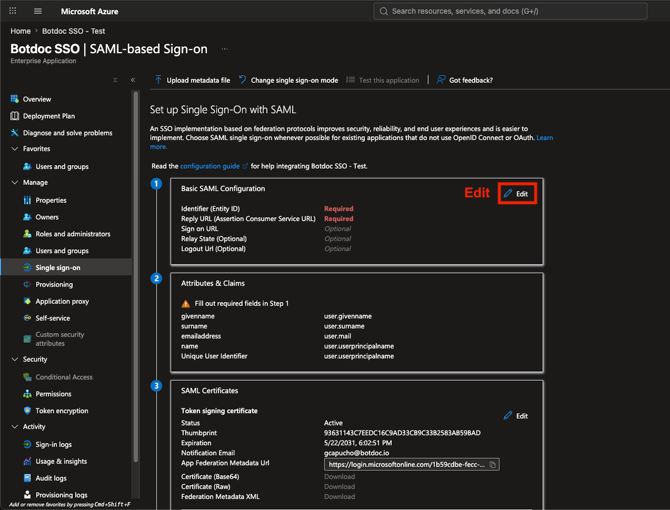670x510 pixels.
Task: Collapse the Favorites section
Action: 15,149
